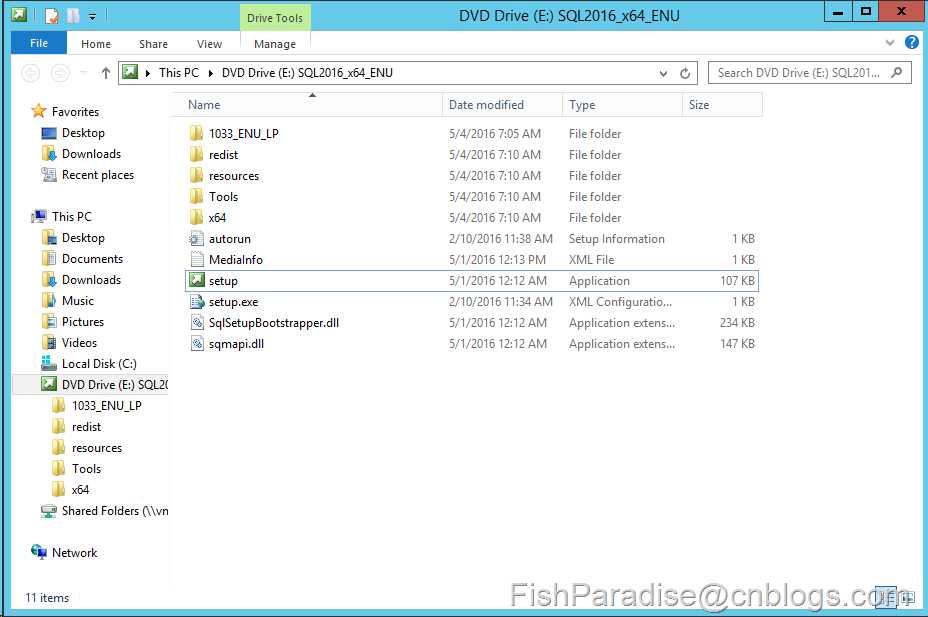Select Local Disk (C:) in navigation pane
The height and width of the screenshot is (617, 928).
99,363
